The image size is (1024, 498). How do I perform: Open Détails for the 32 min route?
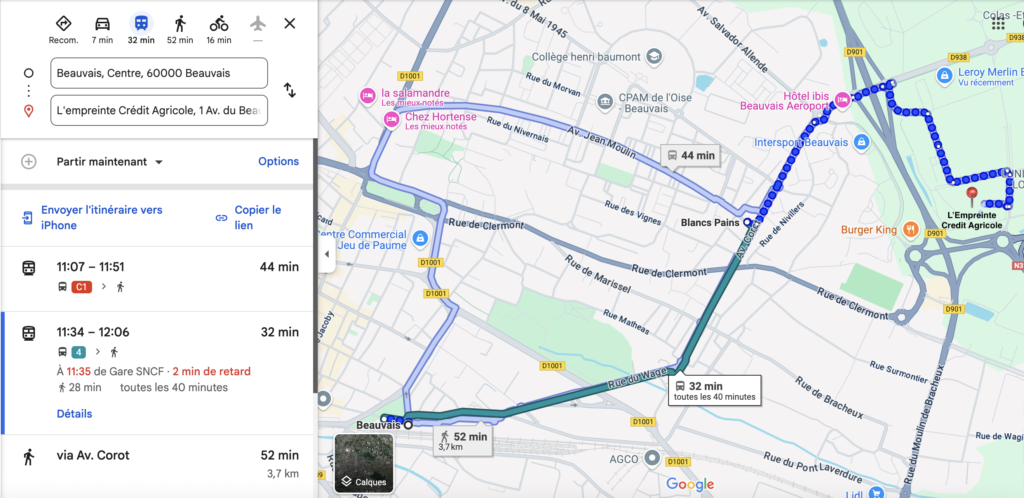pyautogui.click(x=74, y=414)
